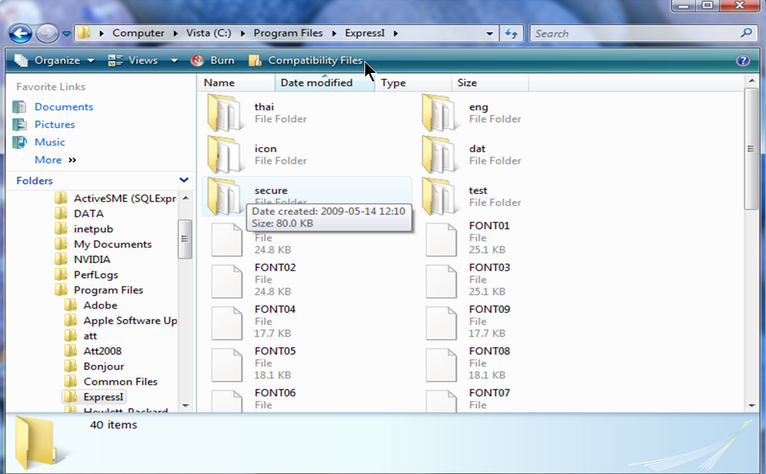Select the FONT05 file icon
766x474 pixels.
click(227, 365)
